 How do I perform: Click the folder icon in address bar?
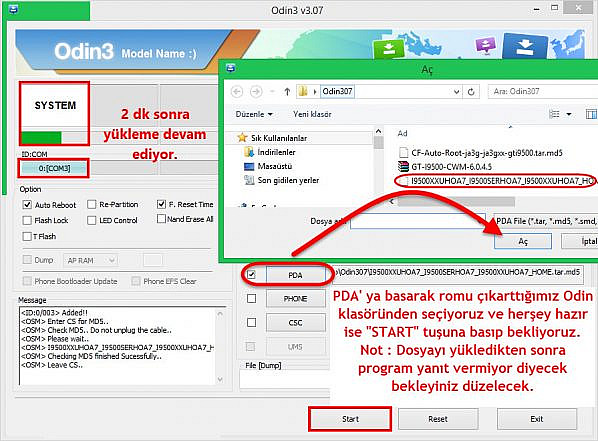[303, 92]
